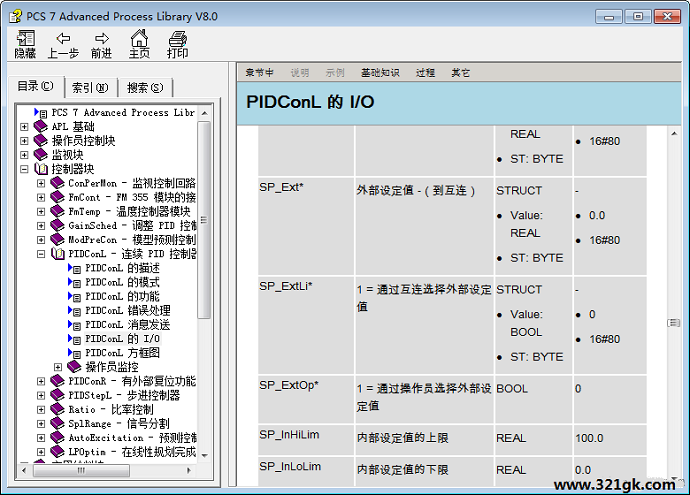Click the open book icon for 控制器块
The image size is (690, 495).
pyautogui.click(x=40, y=169)
